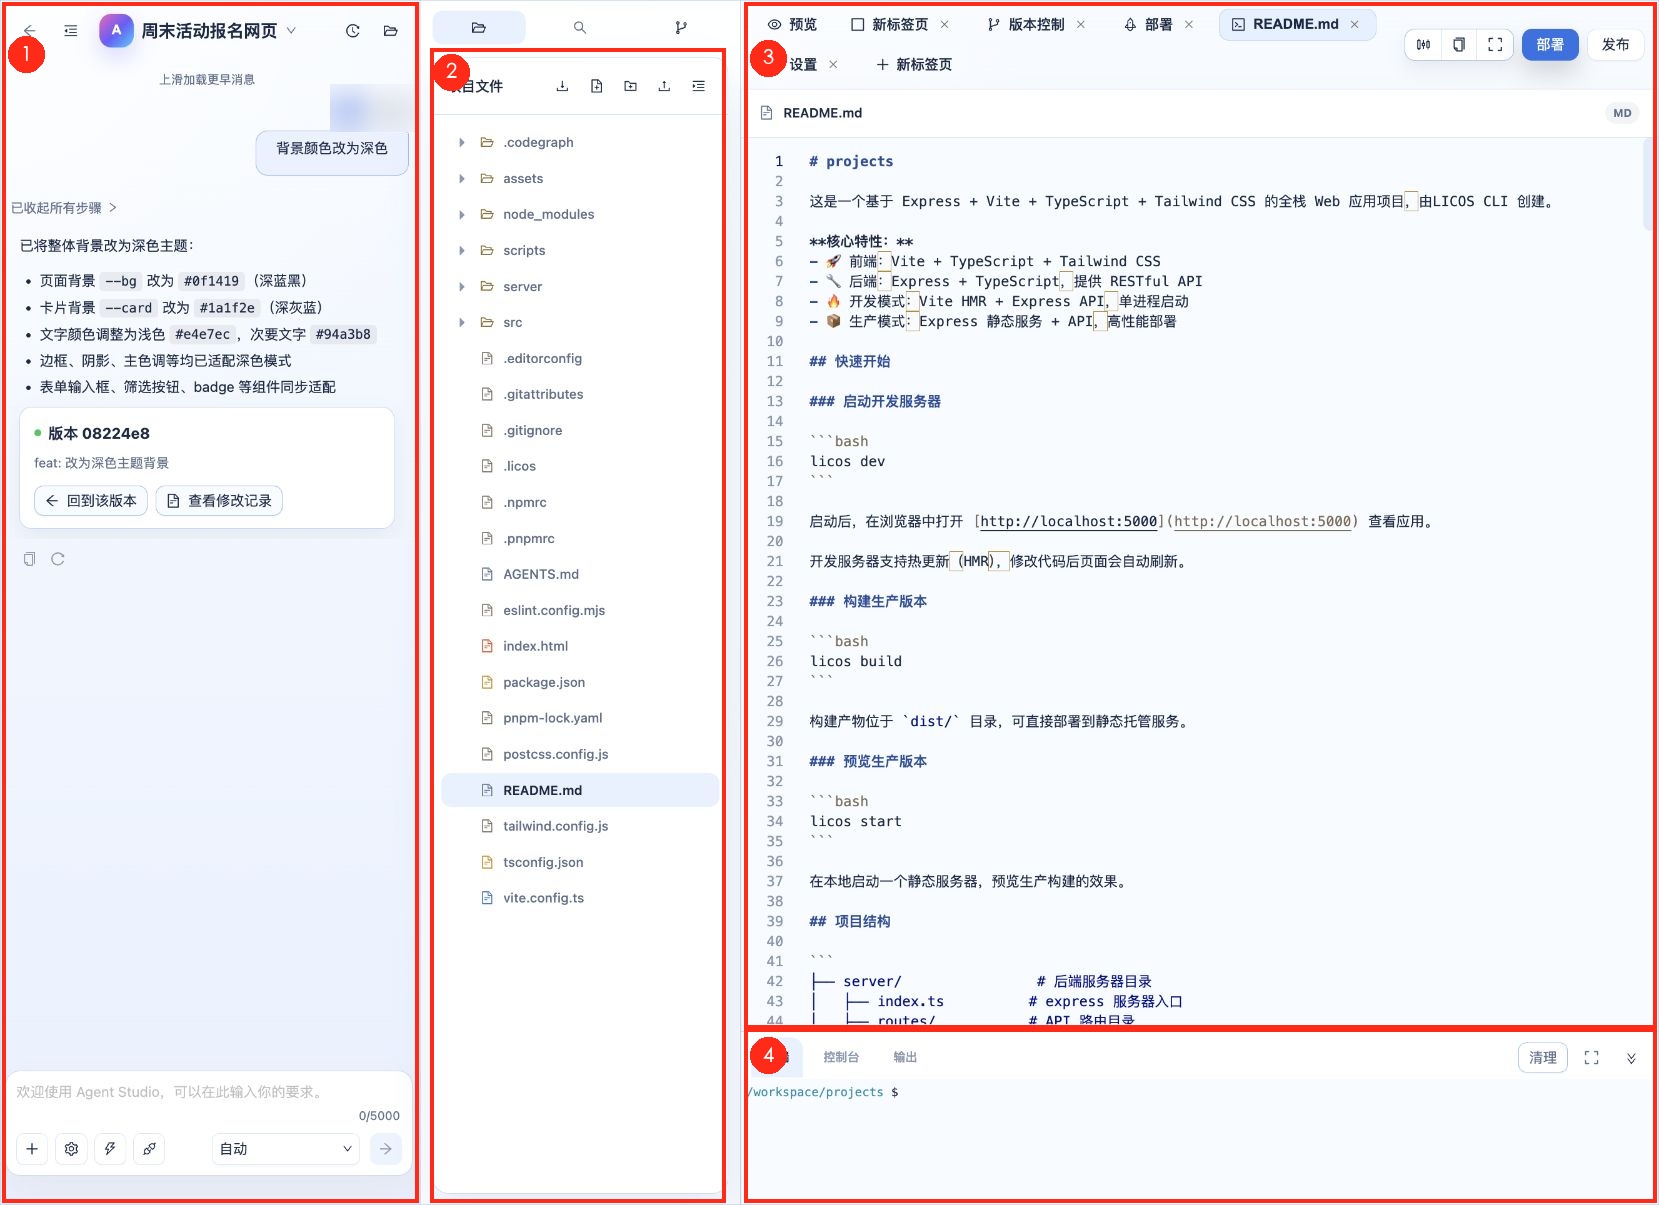
Task: Click the gear settings icon in chat input
Action: point(71,1149)
